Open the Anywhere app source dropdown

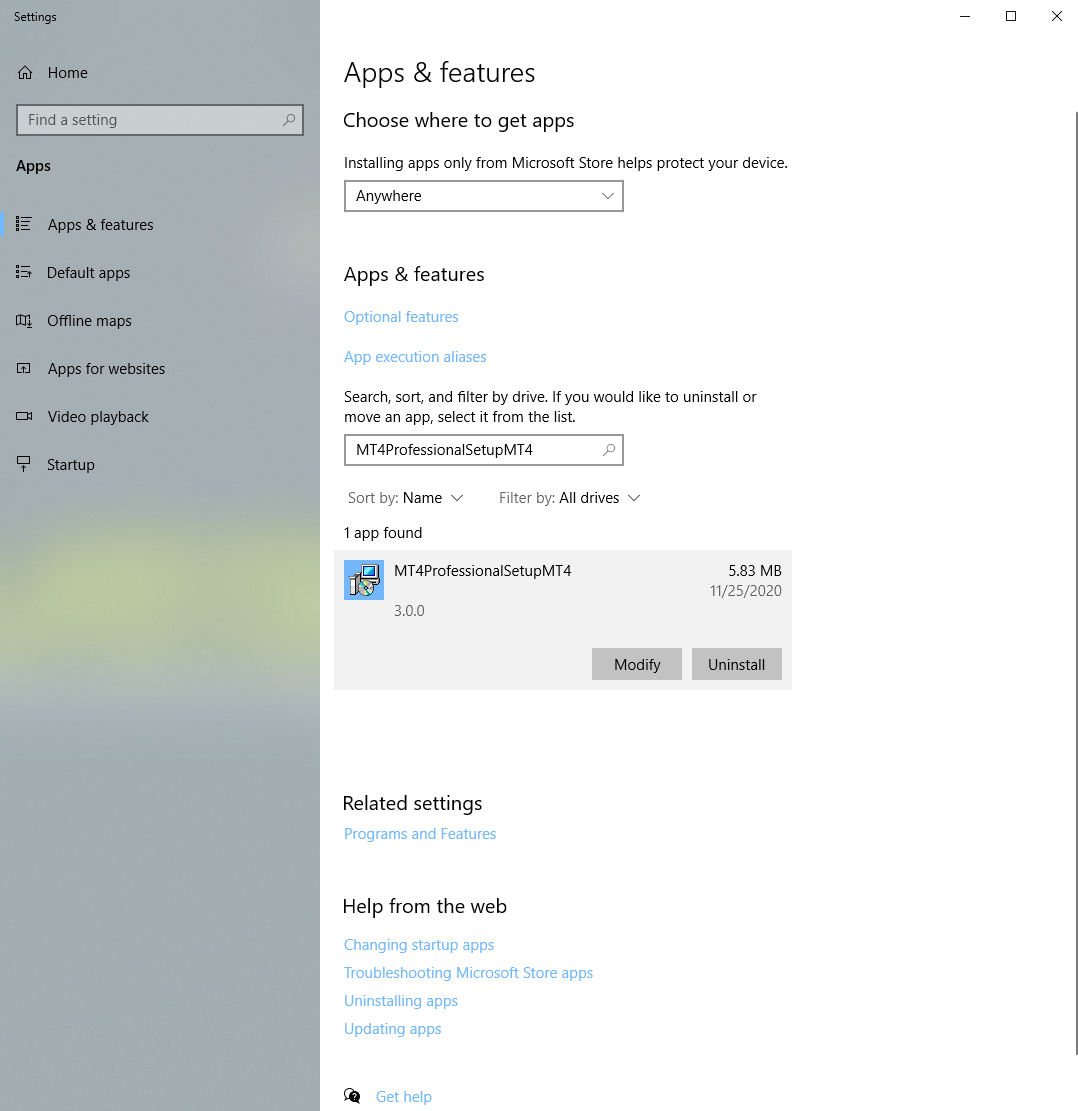click(x=483, y=196)
